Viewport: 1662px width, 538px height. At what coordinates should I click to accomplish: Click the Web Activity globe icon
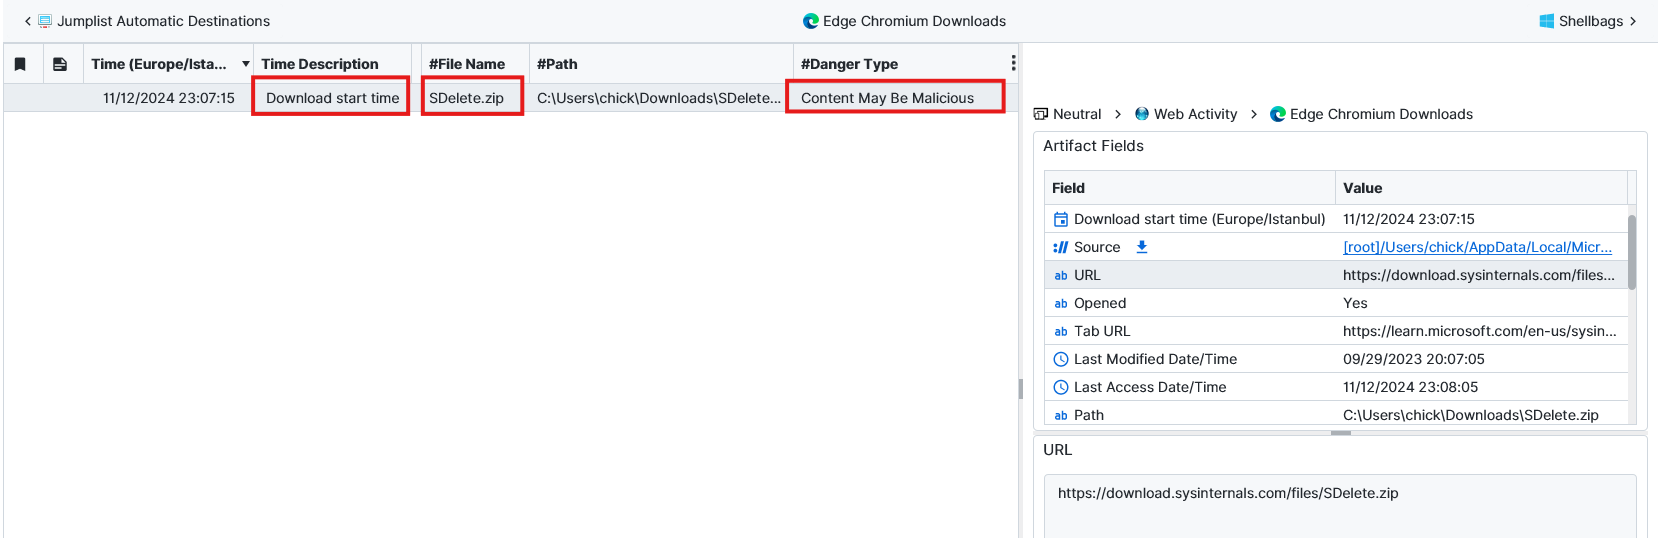click(1141, 114)
